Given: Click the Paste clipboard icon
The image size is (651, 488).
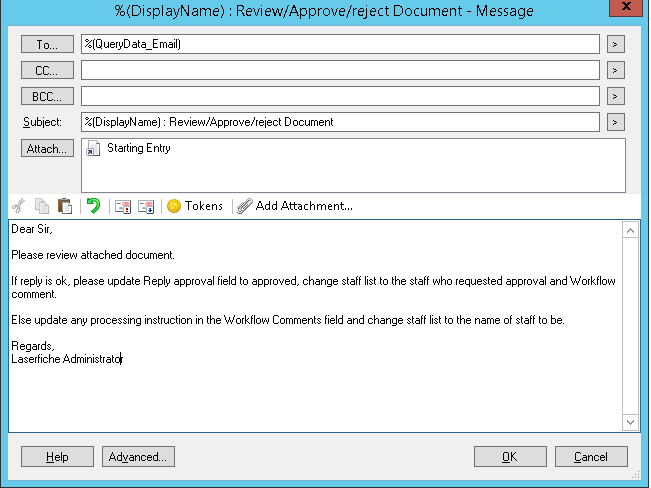Looking at the screenshot, I should (x=64, y=206).
